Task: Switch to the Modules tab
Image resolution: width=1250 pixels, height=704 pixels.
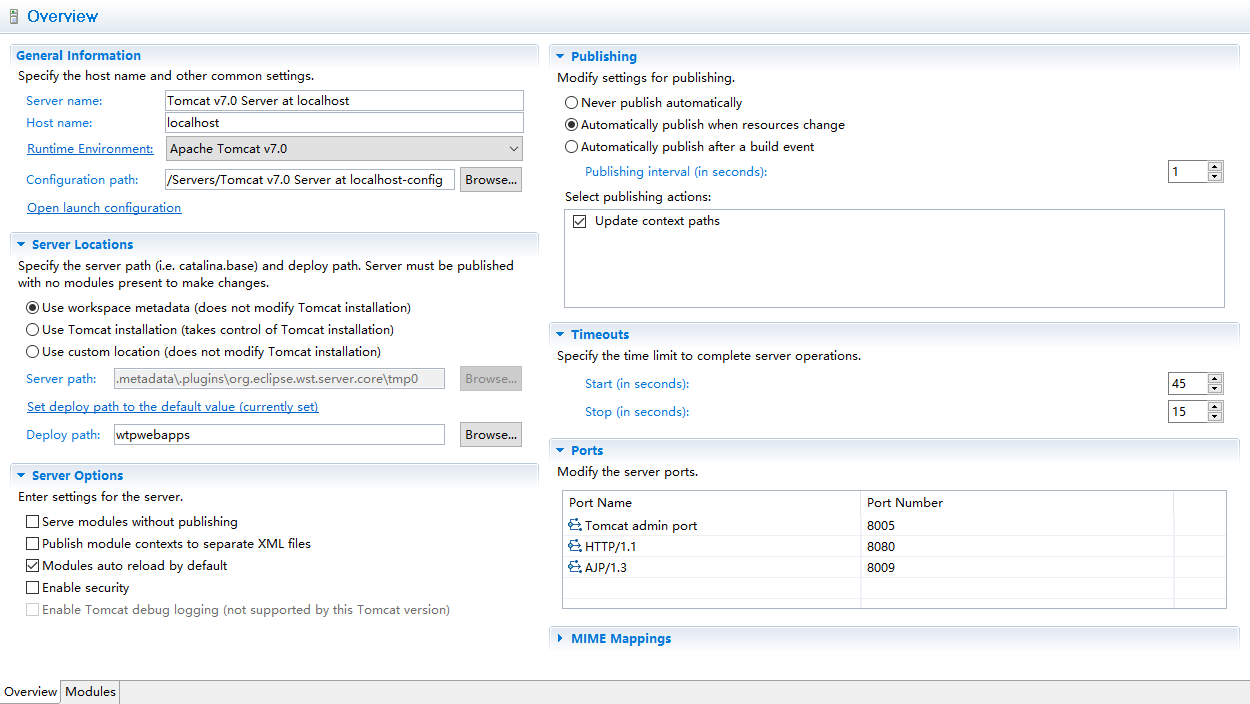Action: pyautogui.click(x=91, y=692)
